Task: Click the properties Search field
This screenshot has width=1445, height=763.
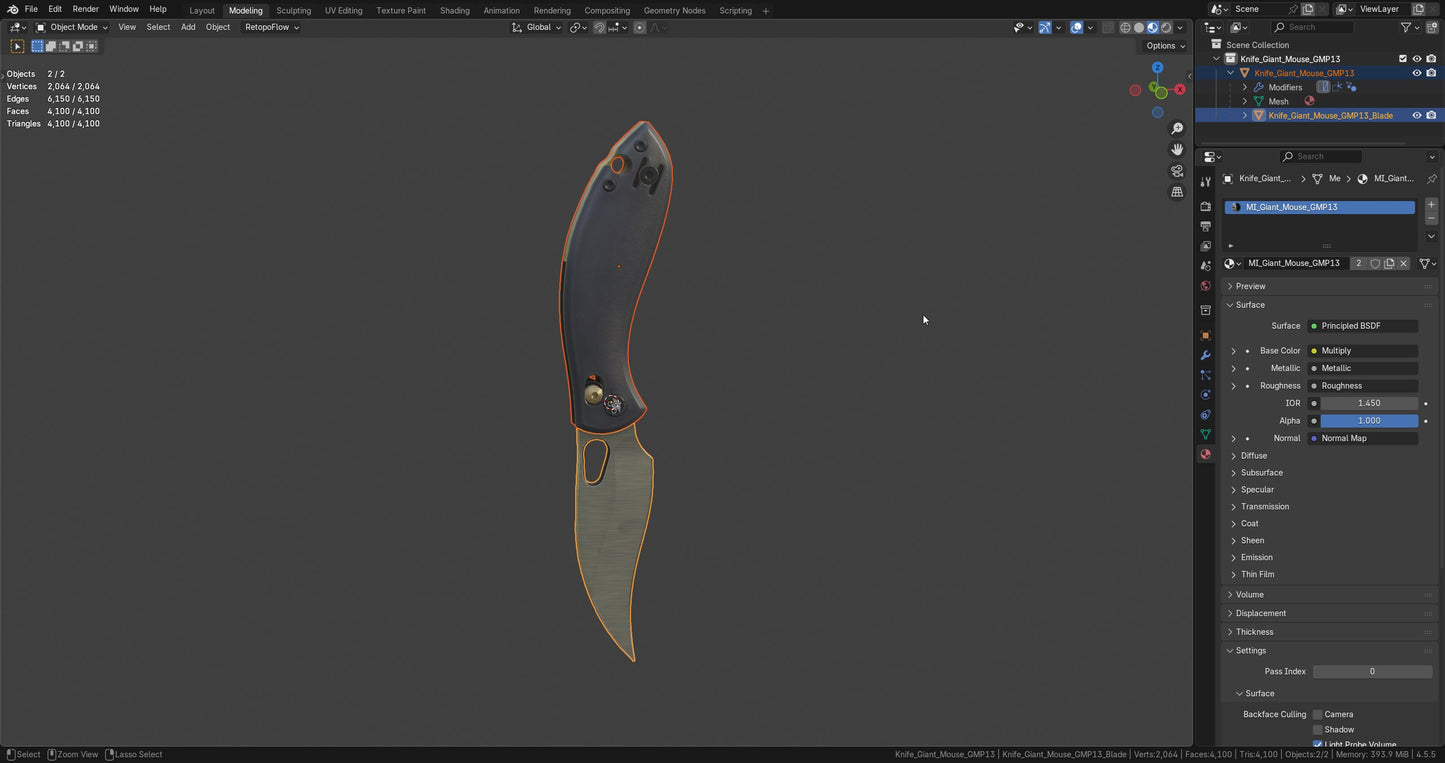Action: point(1320,156)
